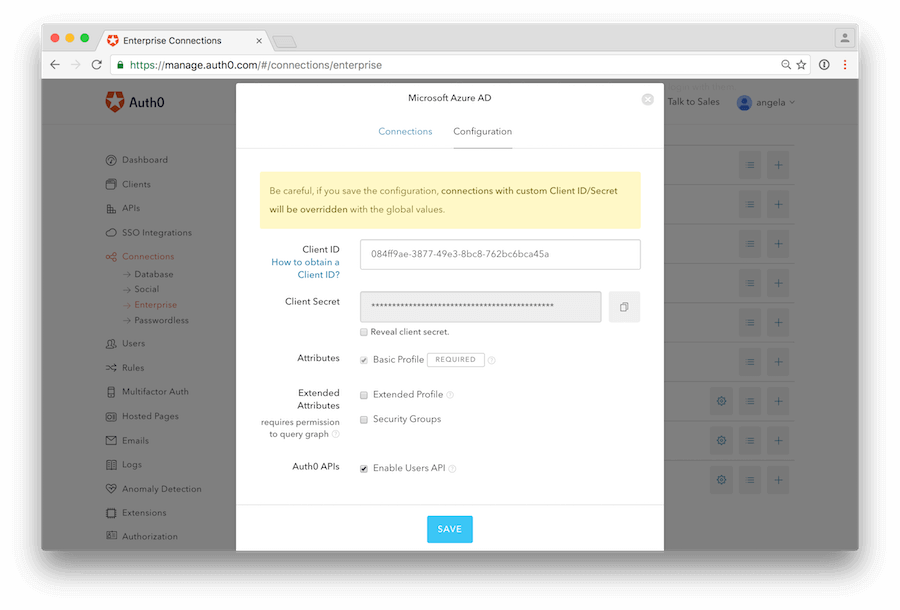Open Anomaly Detection page
This screenshot has height=610, width=900.
(x=153, y=489)
